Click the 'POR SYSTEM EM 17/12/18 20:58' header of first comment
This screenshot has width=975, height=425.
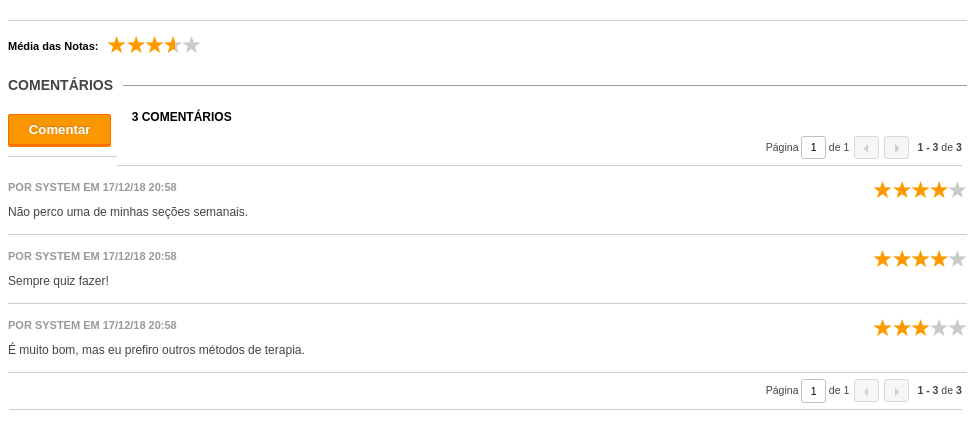pyautogui.click(x=92, y=187)
